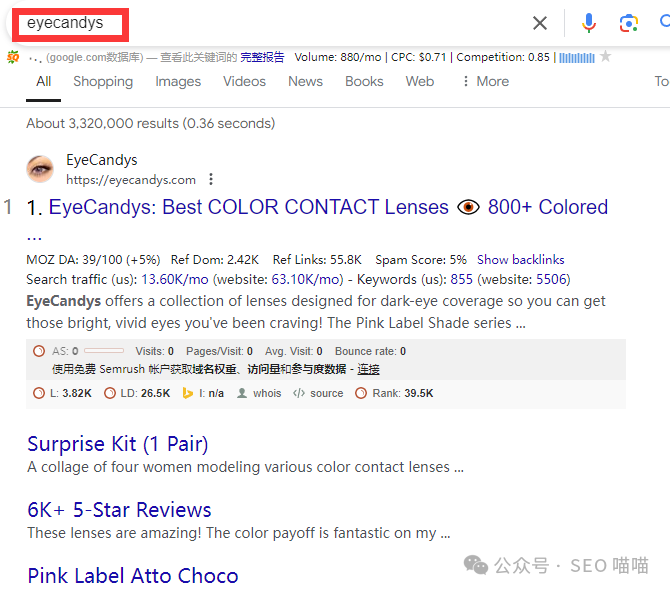Viewport: 670px width, 592px height.
Task: Switch to the Images tab
Action: point(178,81)
